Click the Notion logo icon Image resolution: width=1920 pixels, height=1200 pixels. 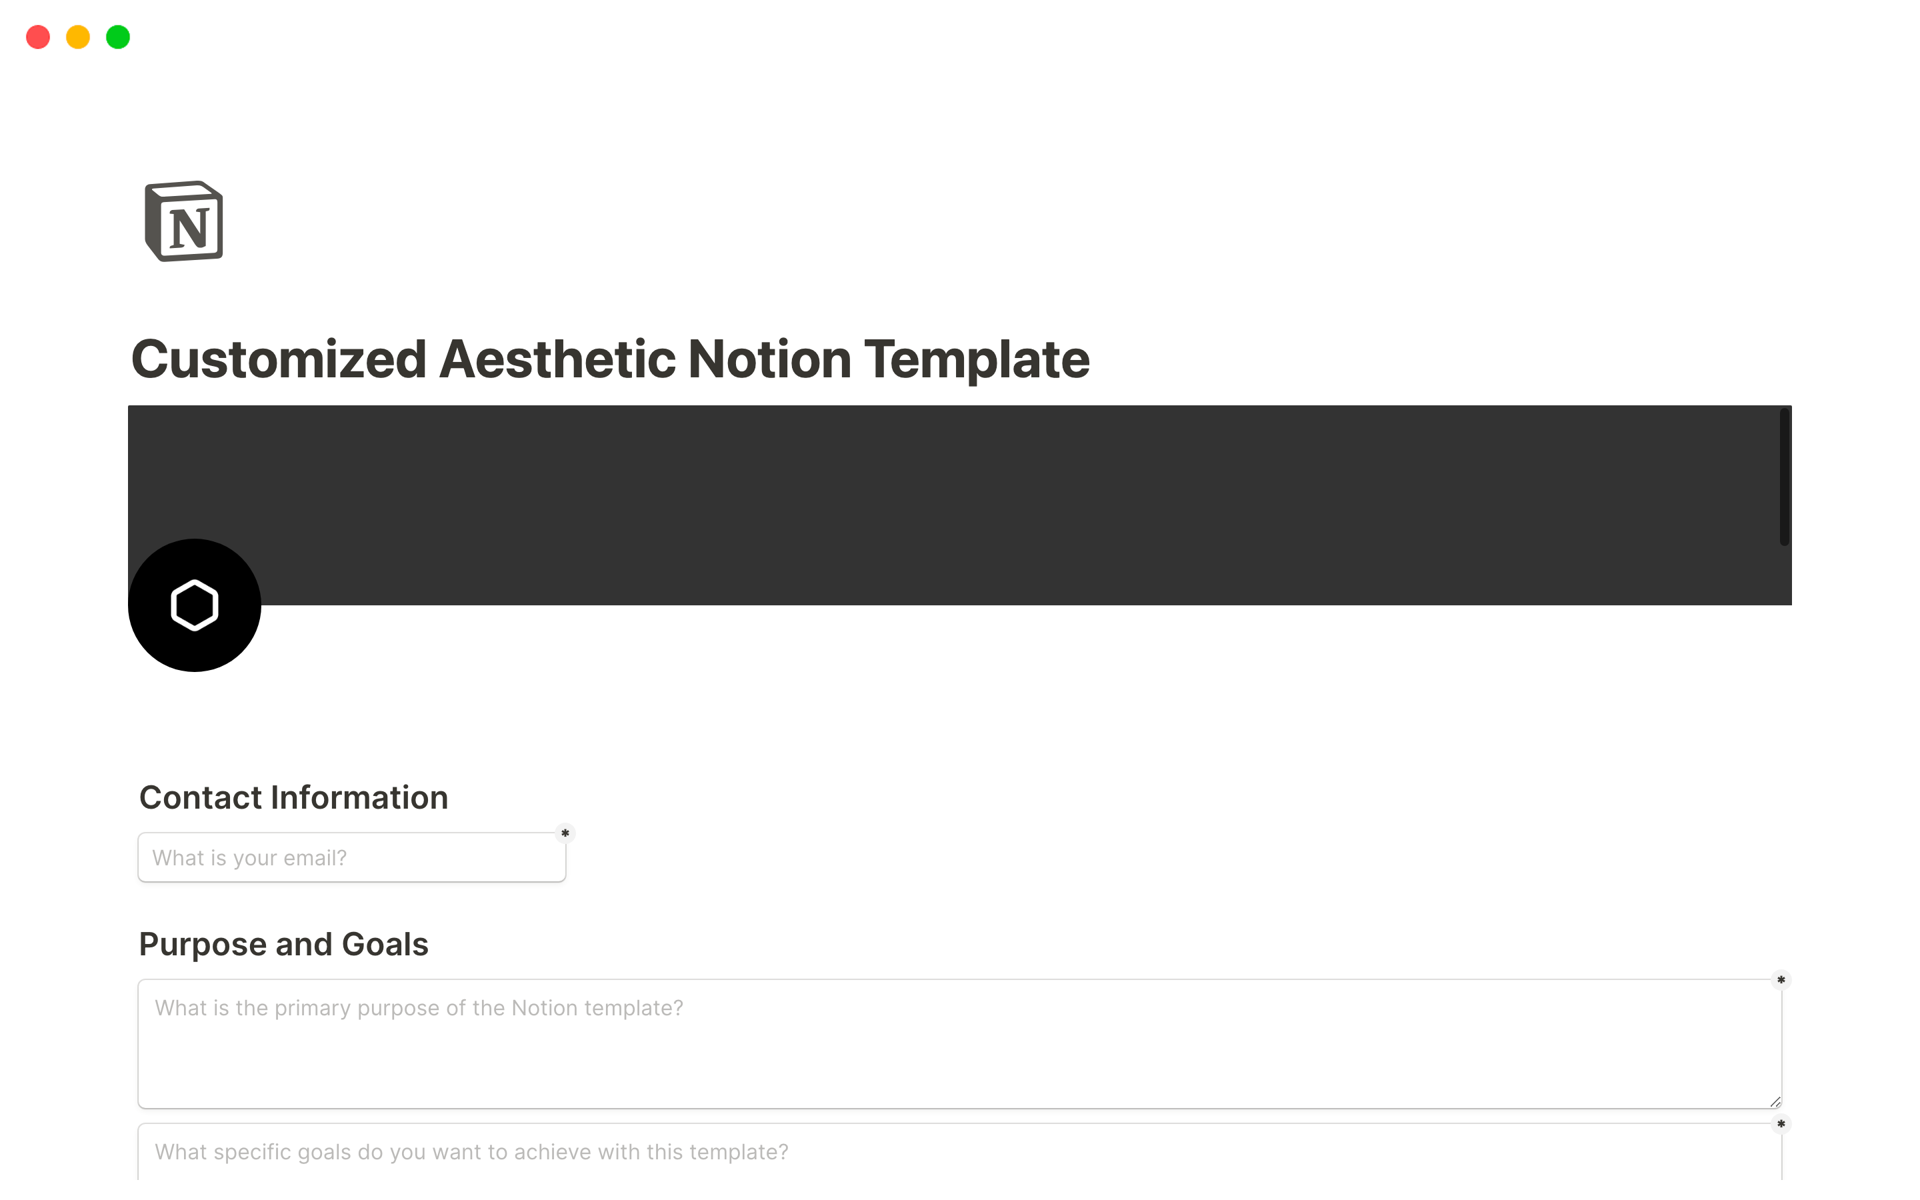(x=184, y=221)
